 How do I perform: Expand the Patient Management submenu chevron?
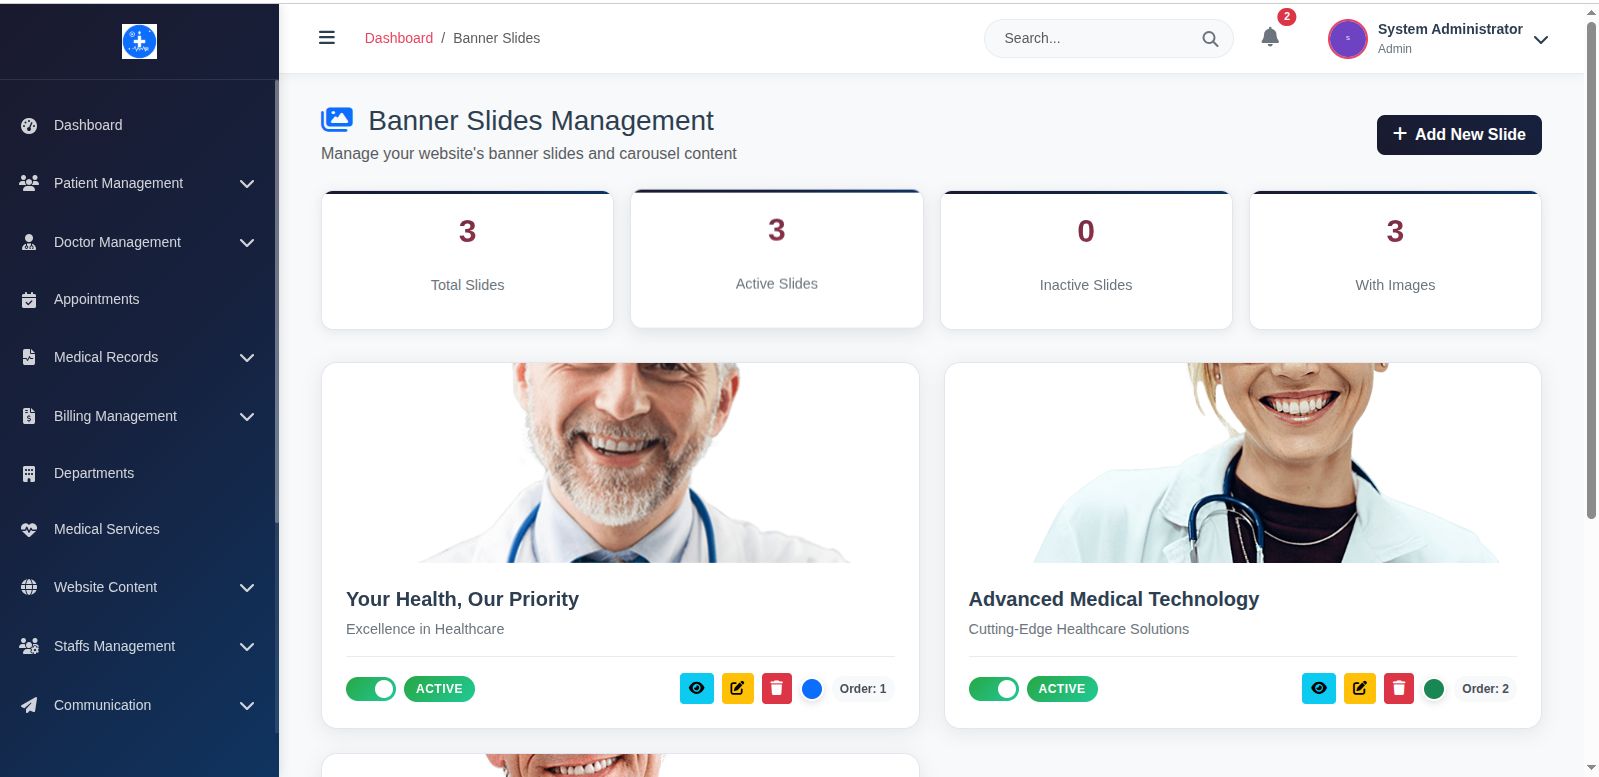pyautogui.click(x=247, y=184)
